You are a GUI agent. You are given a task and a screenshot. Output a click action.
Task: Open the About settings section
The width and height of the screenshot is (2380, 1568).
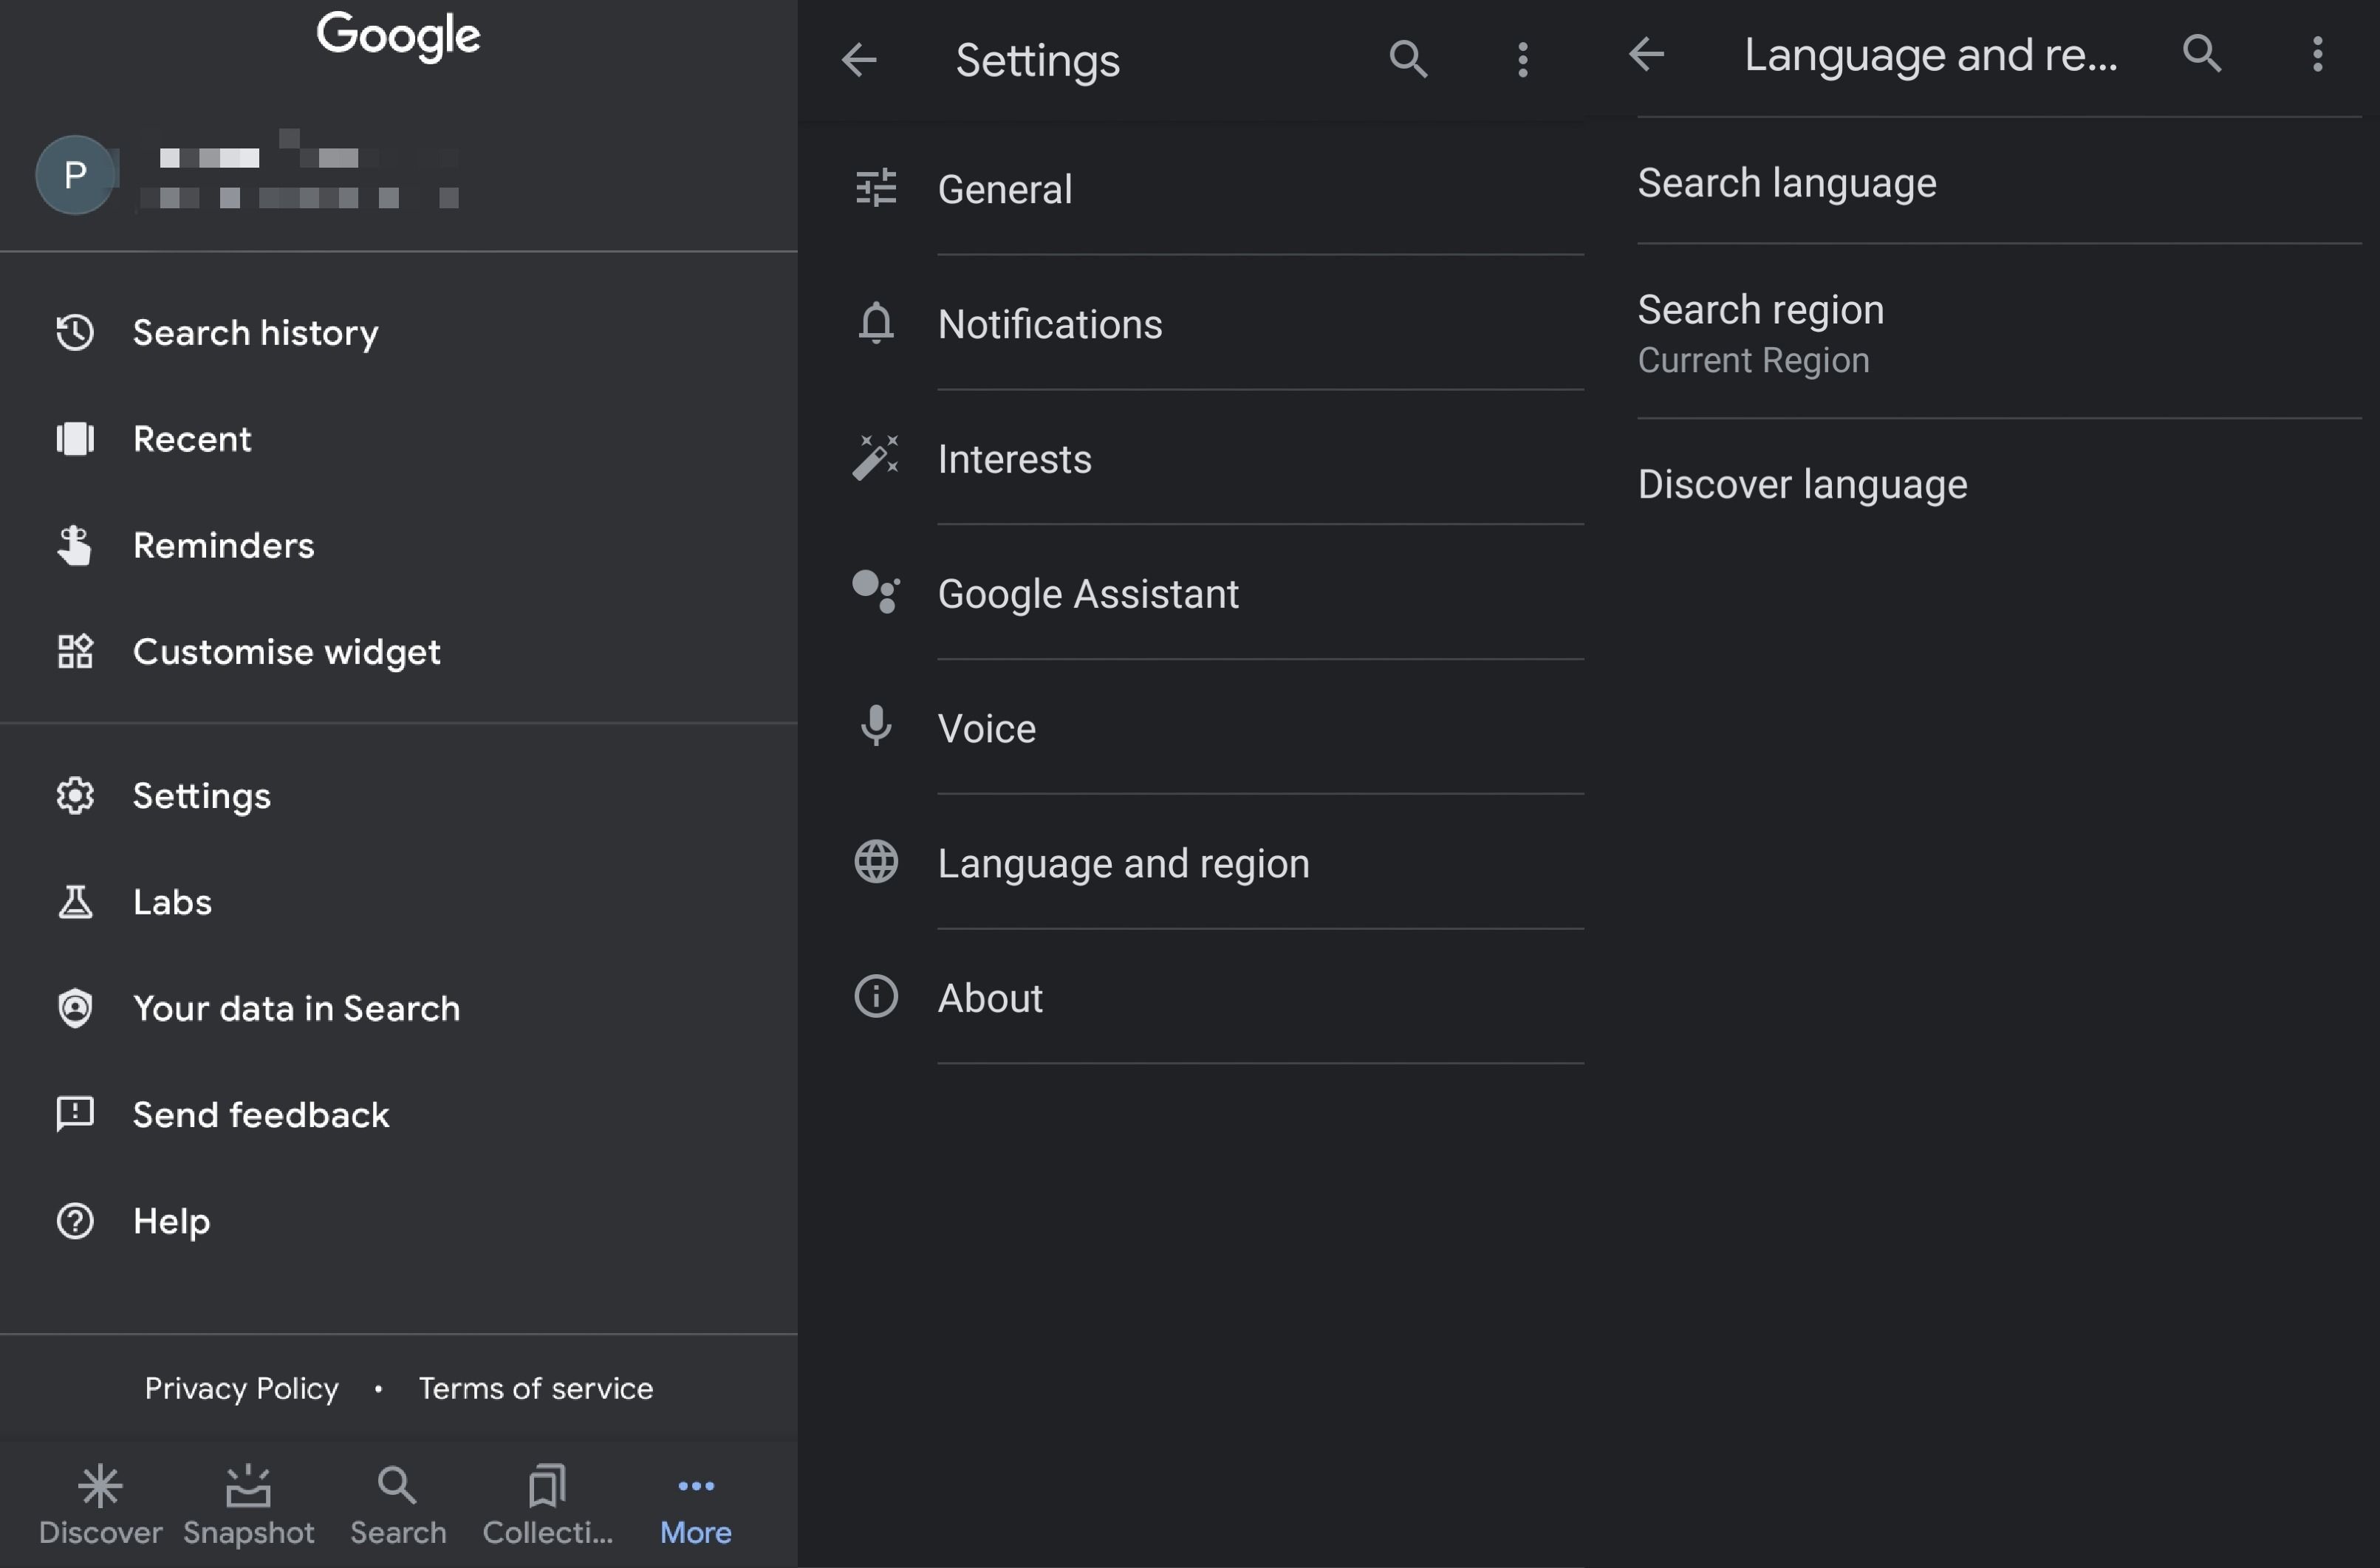[989, 994]
